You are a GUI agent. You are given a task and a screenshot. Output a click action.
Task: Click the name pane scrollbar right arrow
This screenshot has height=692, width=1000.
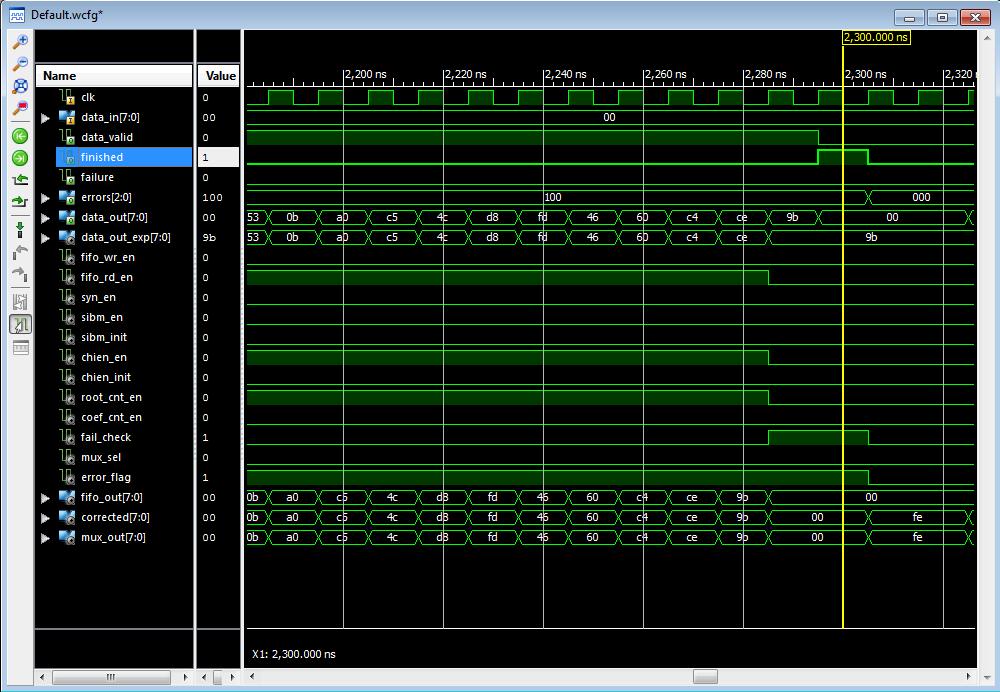(x=186, y=677)
